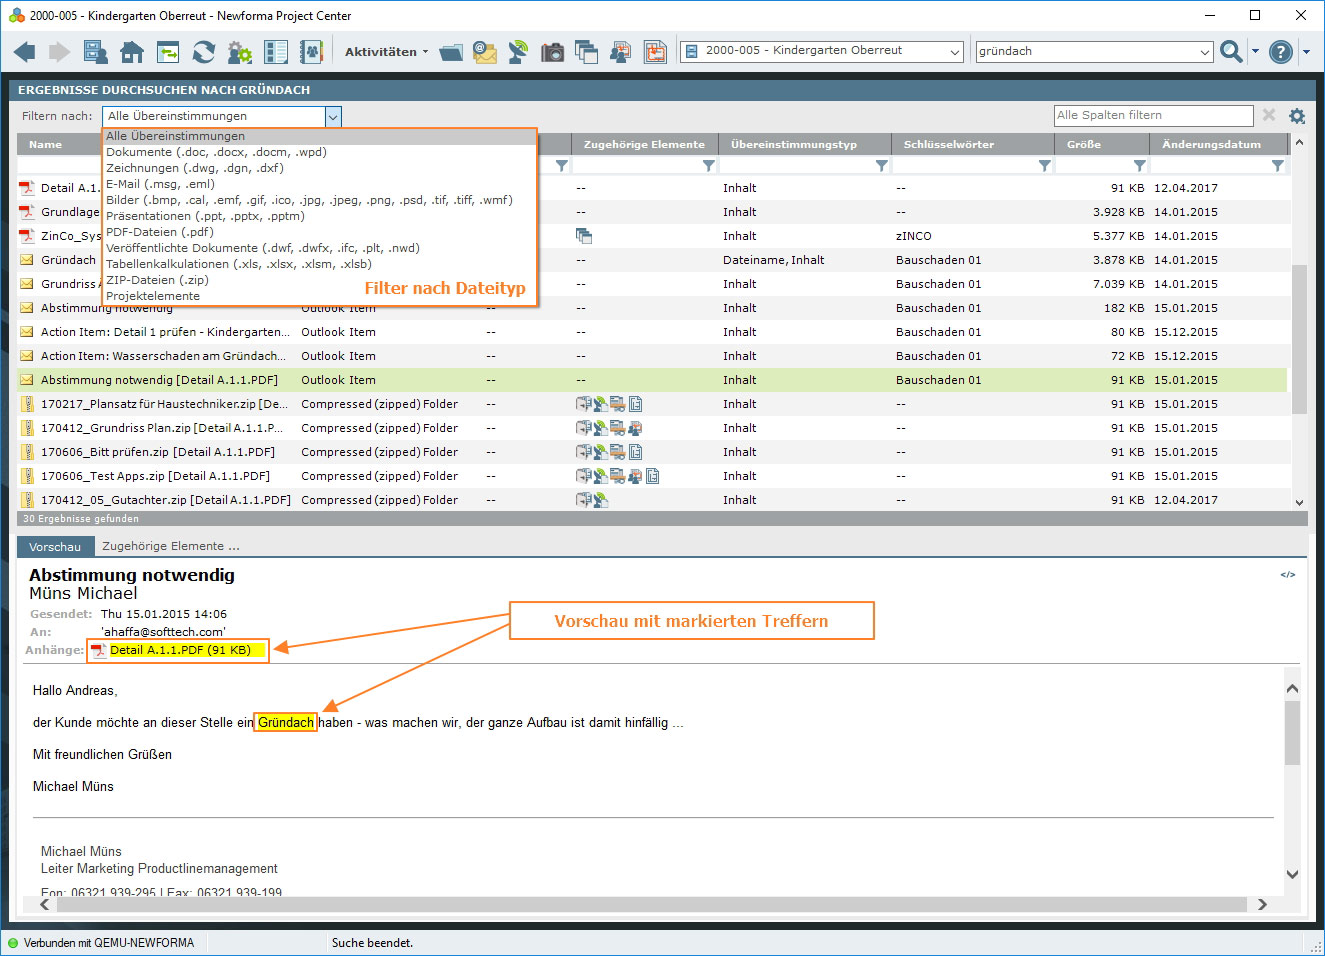Choose Bilder image formats filter option
Image resolution: width=1325 pixels, height=956 pixels.
pos(320,200)
